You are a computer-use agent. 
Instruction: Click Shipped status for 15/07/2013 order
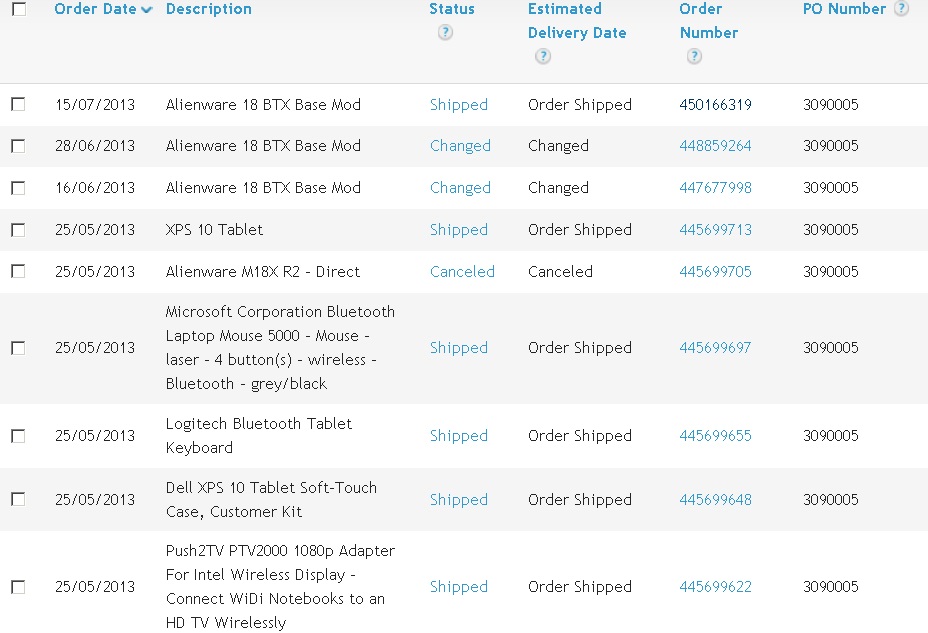(x=459, y=105)
